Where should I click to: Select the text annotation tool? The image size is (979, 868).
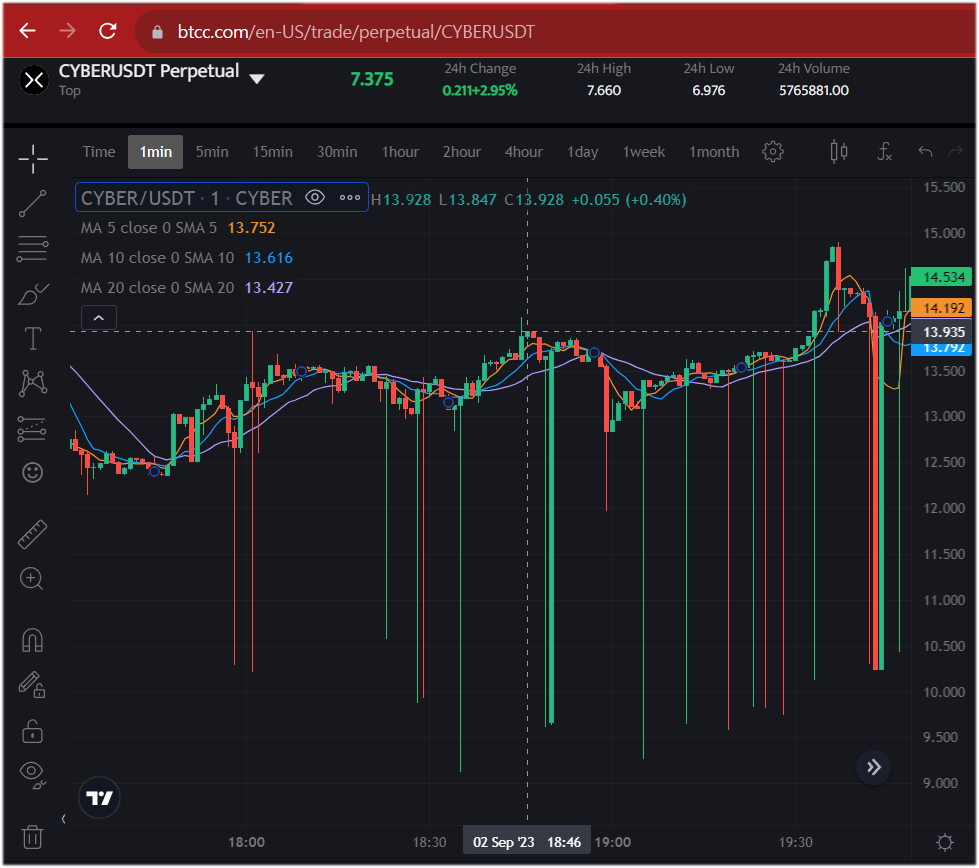pyautogui.click(x=33, y=339)
